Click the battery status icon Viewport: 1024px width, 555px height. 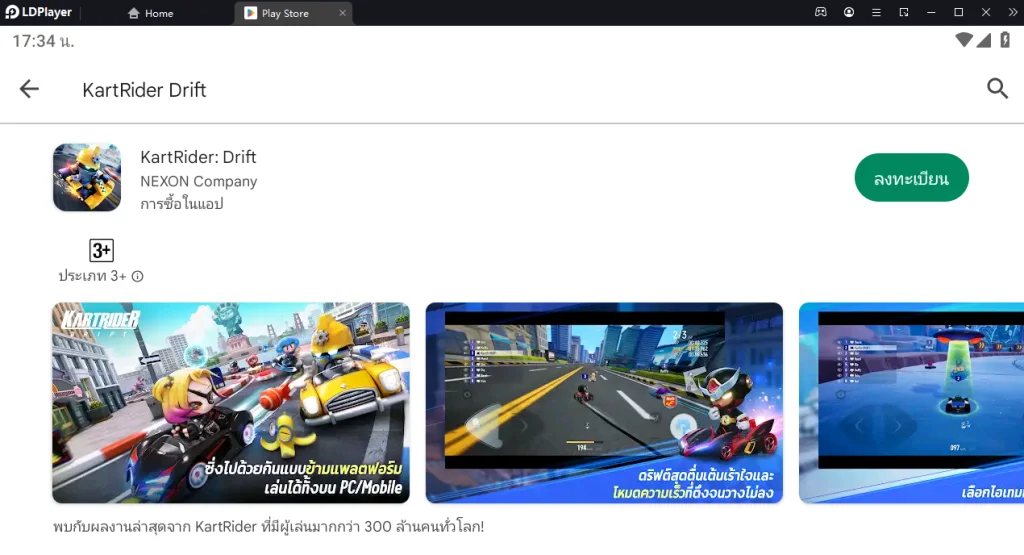1005,40
